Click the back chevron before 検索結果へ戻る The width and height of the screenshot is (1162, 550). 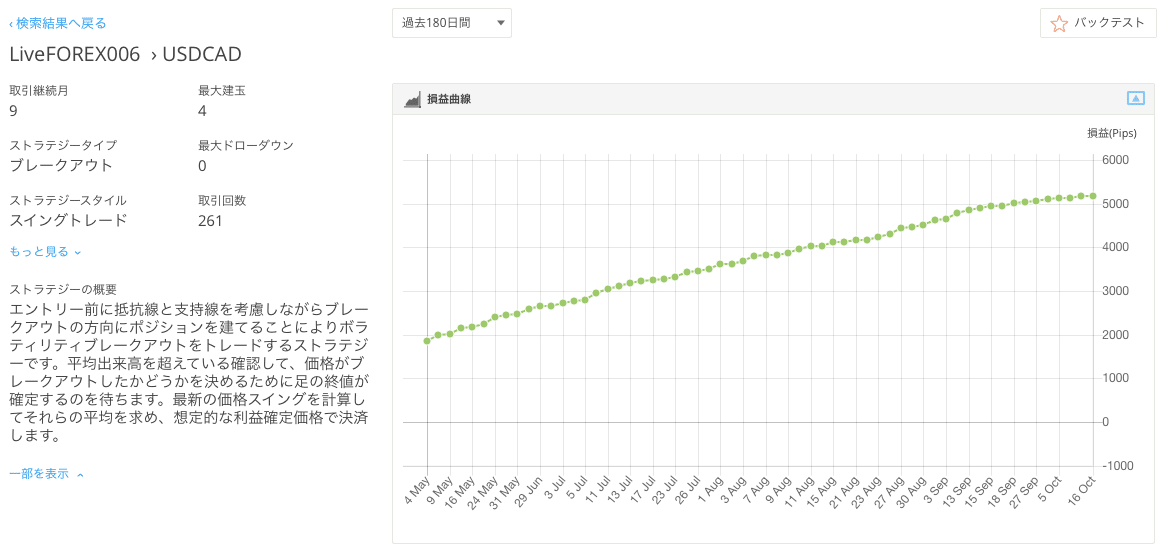coord(11,24)
